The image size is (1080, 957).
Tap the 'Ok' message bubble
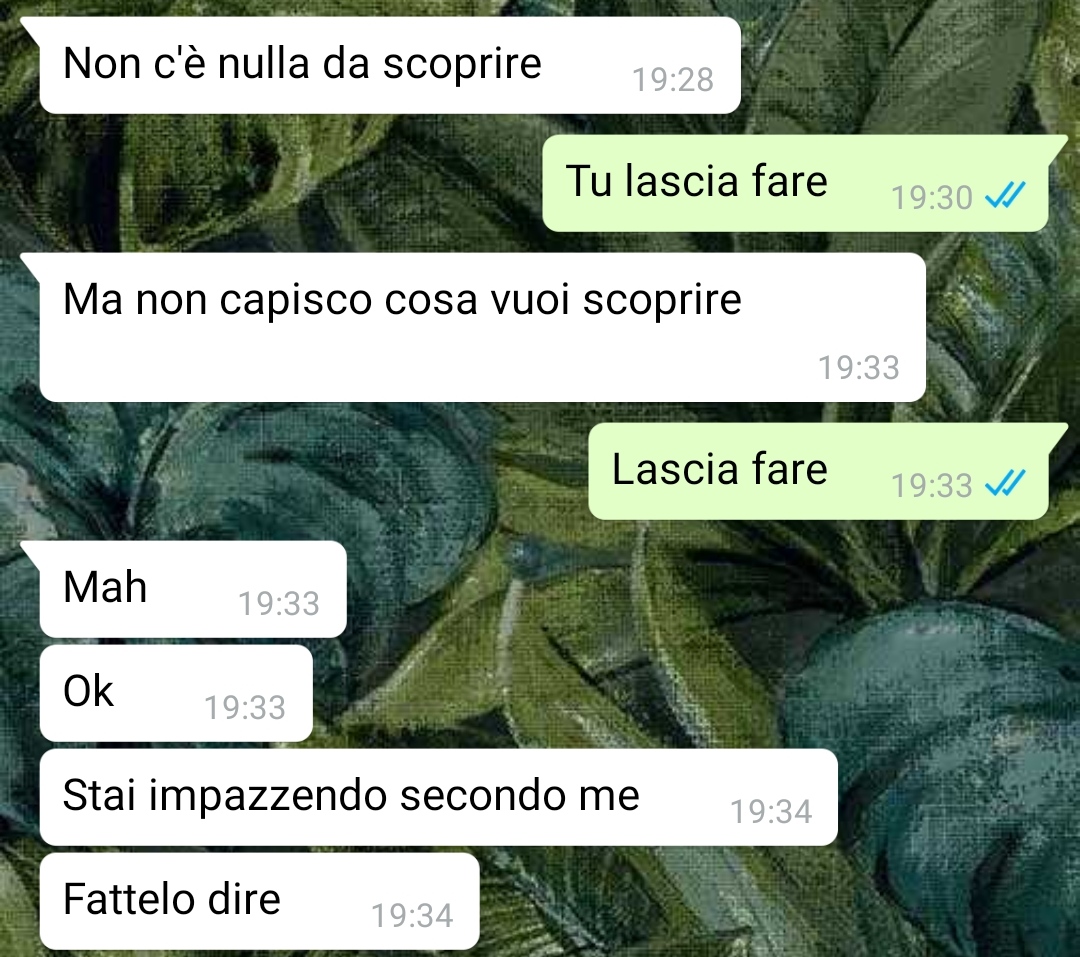pyautogui.click(x=176, y=693)
